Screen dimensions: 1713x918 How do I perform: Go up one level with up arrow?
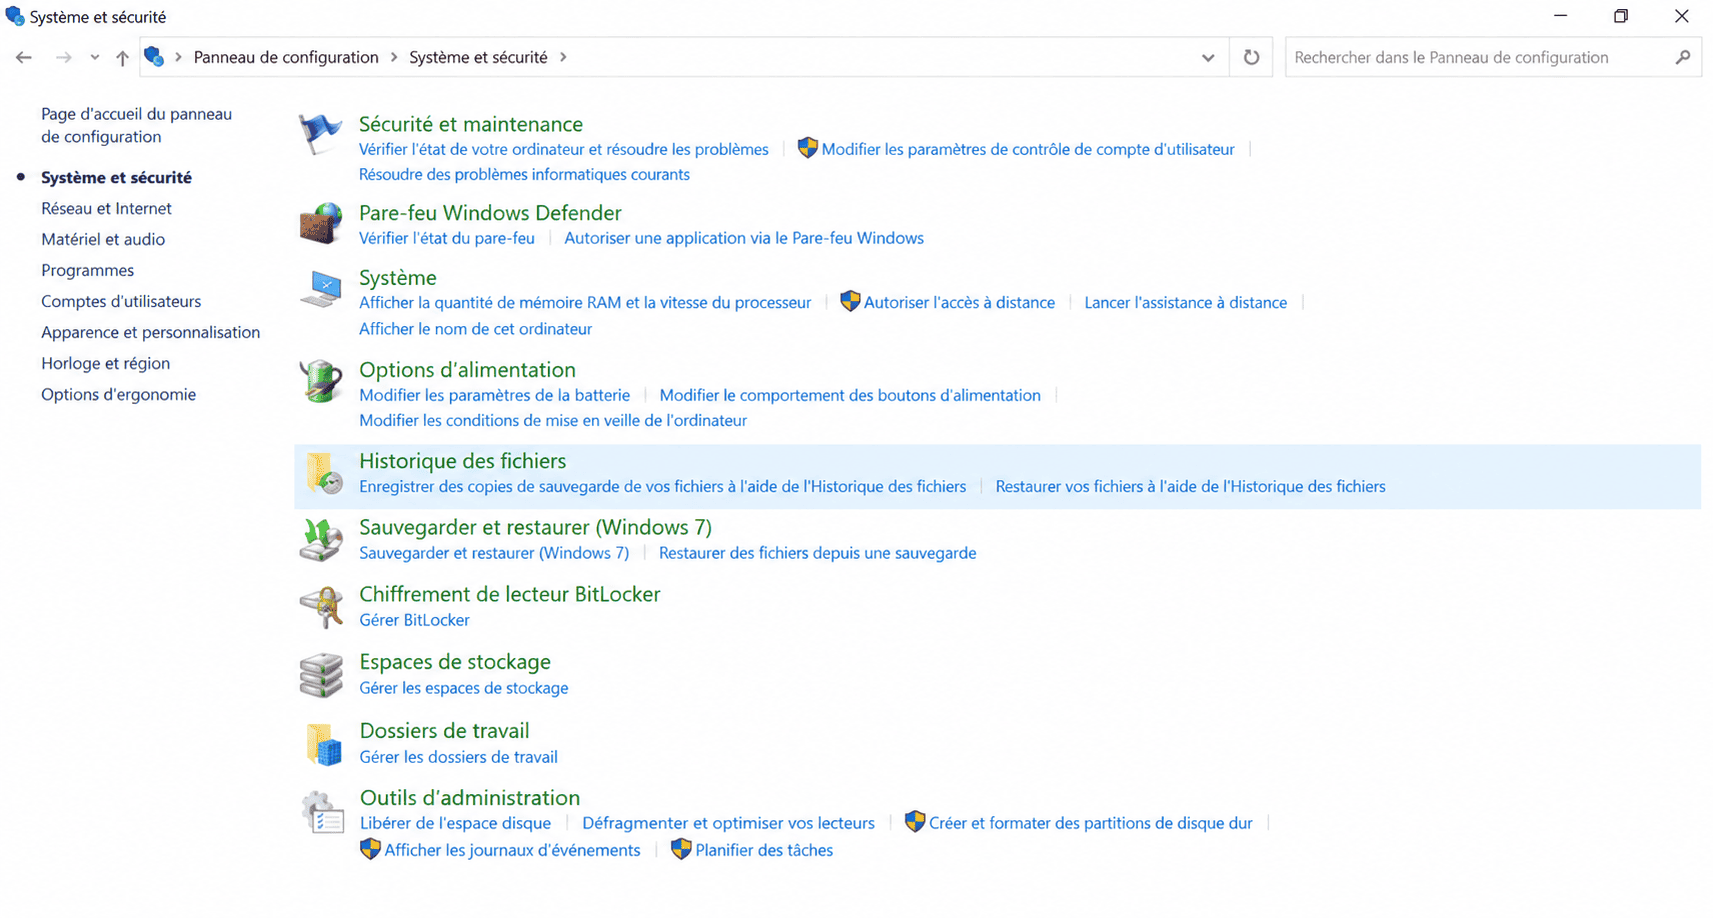click(x=122, y=57)
